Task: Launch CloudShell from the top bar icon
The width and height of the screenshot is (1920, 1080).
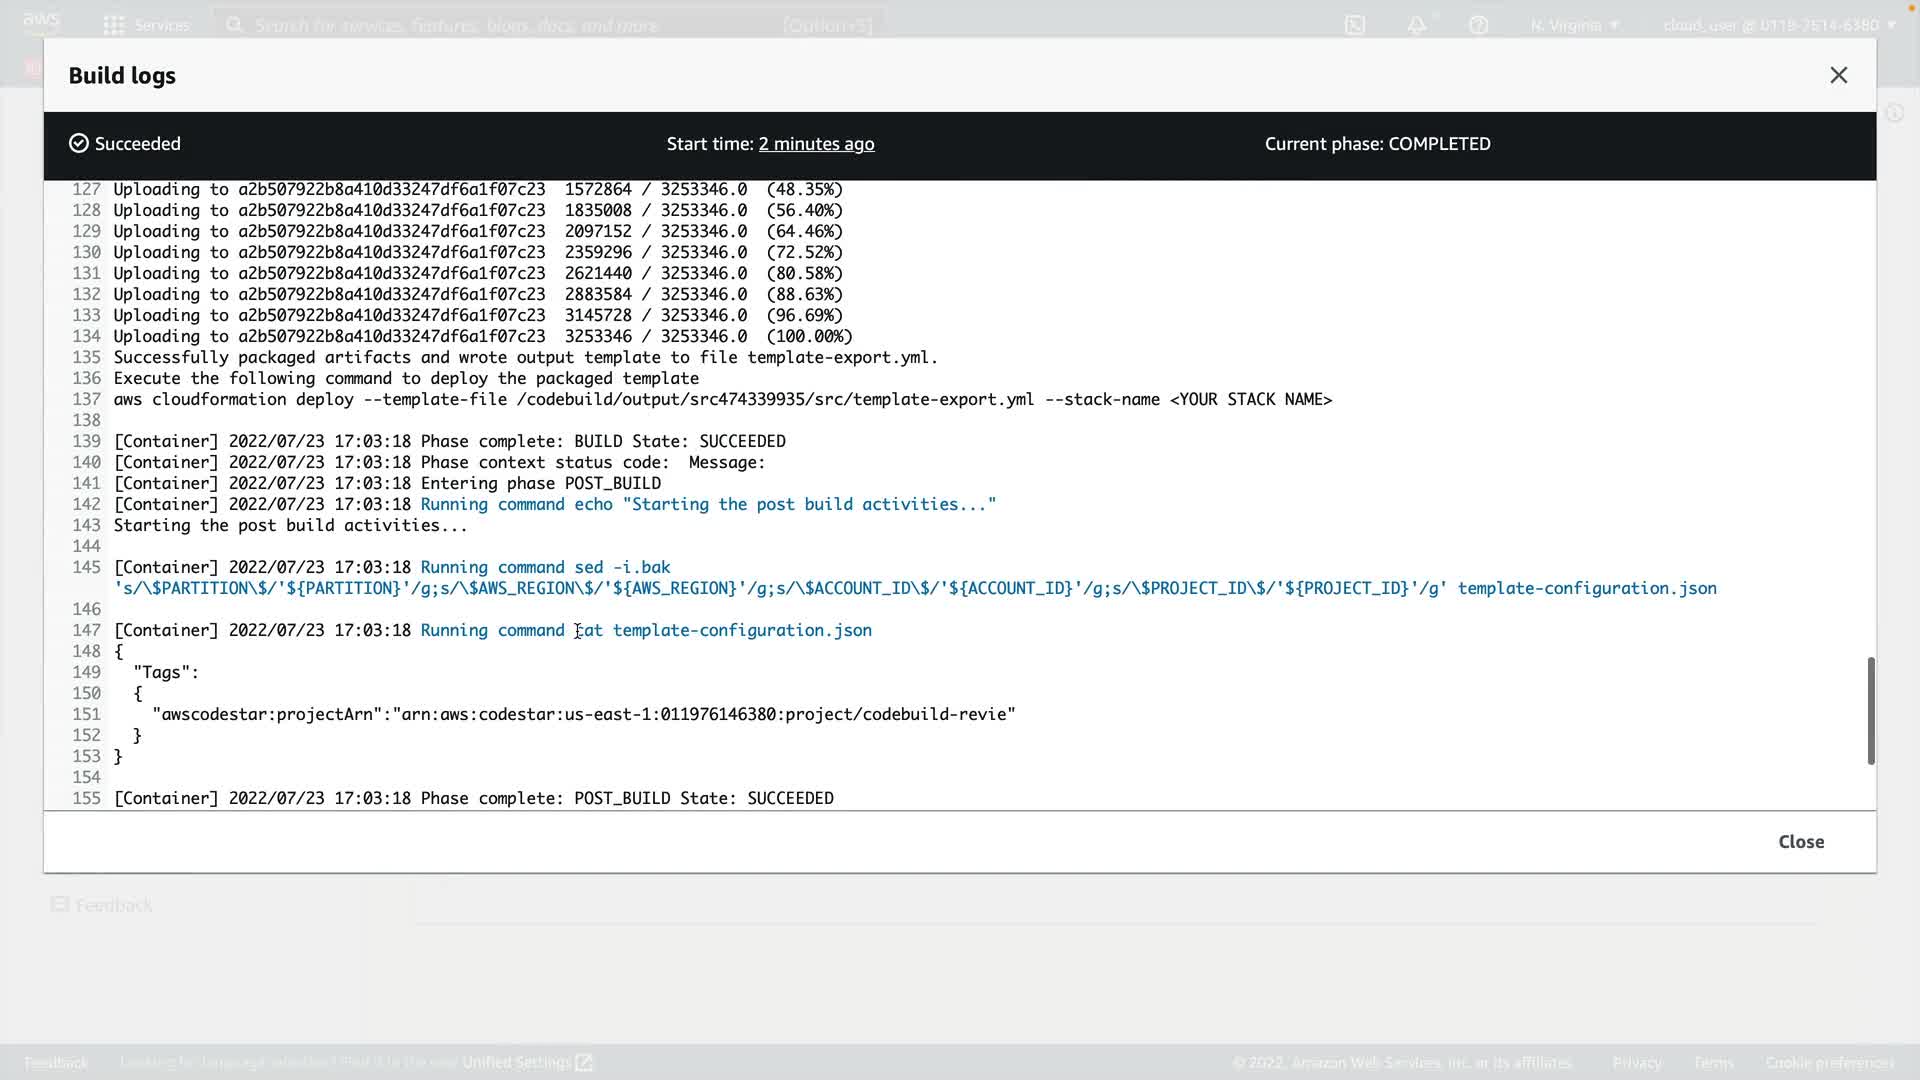Action: tap(1355, 25)
